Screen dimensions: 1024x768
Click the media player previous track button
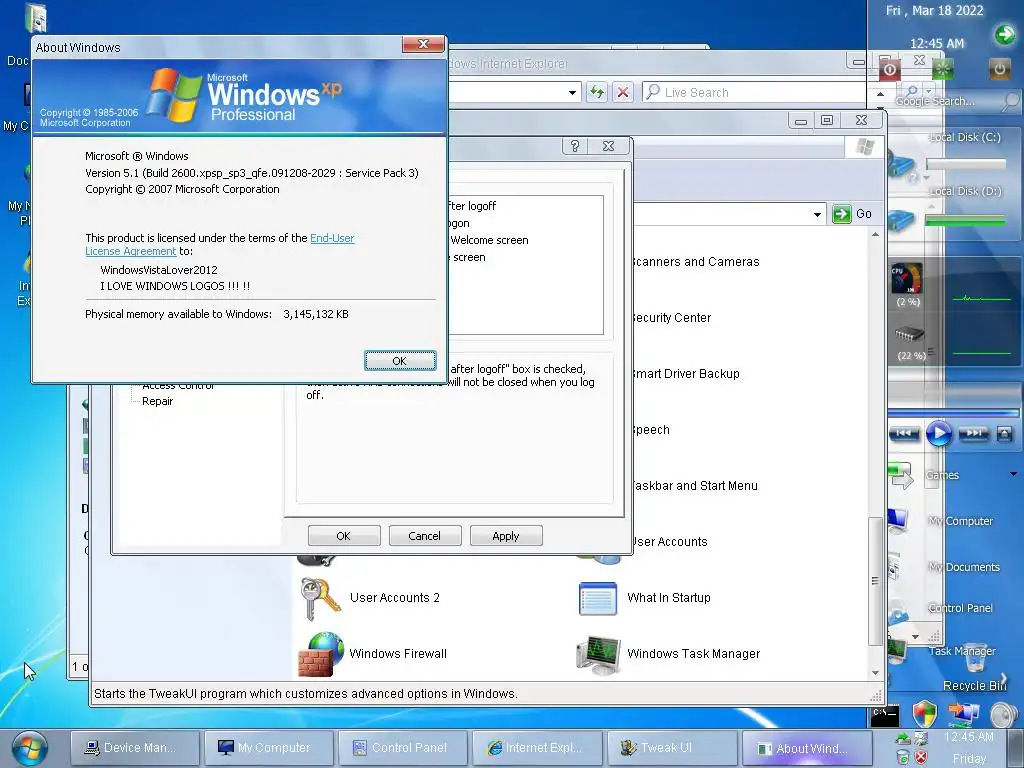904,434
